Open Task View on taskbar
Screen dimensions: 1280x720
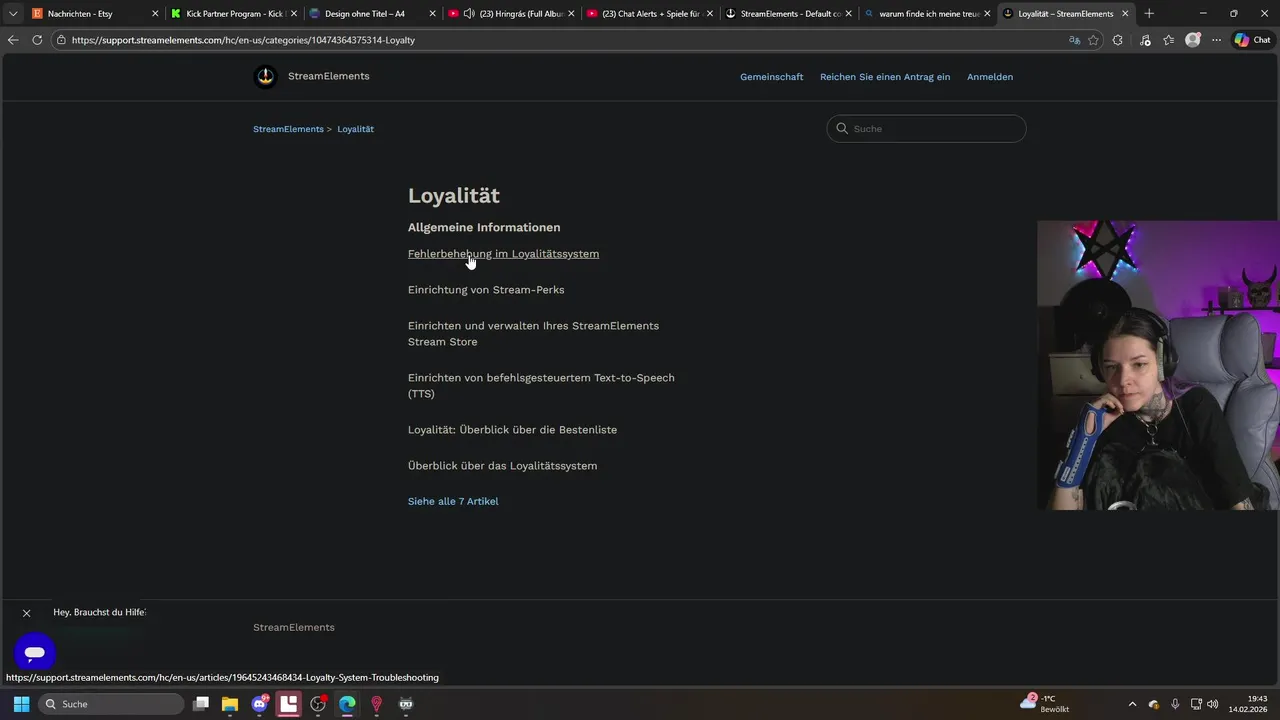201,704
